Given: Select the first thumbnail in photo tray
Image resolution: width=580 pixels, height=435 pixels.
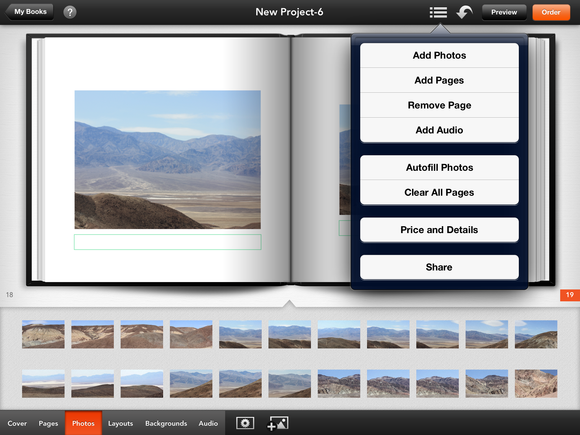Looking at the screenshot, I should (43, 334).
